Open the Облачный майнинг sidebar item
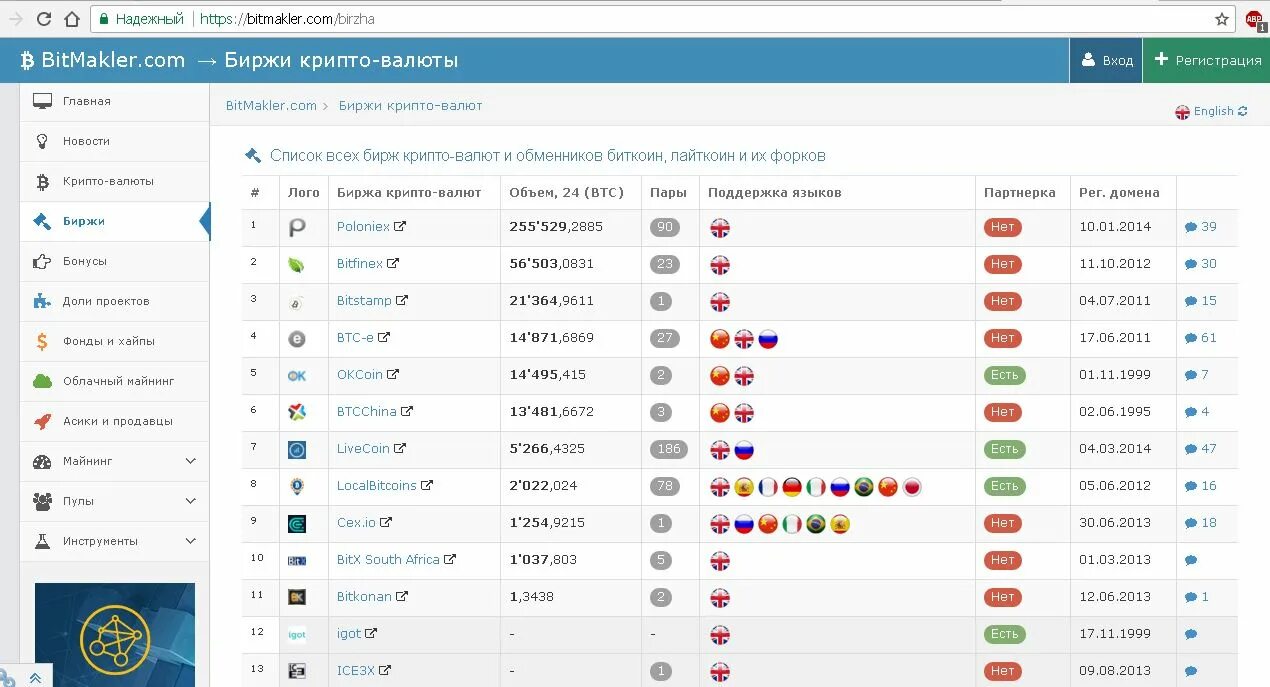The image size is (1270, 687). pyautogui.click(x=114, y=381)
